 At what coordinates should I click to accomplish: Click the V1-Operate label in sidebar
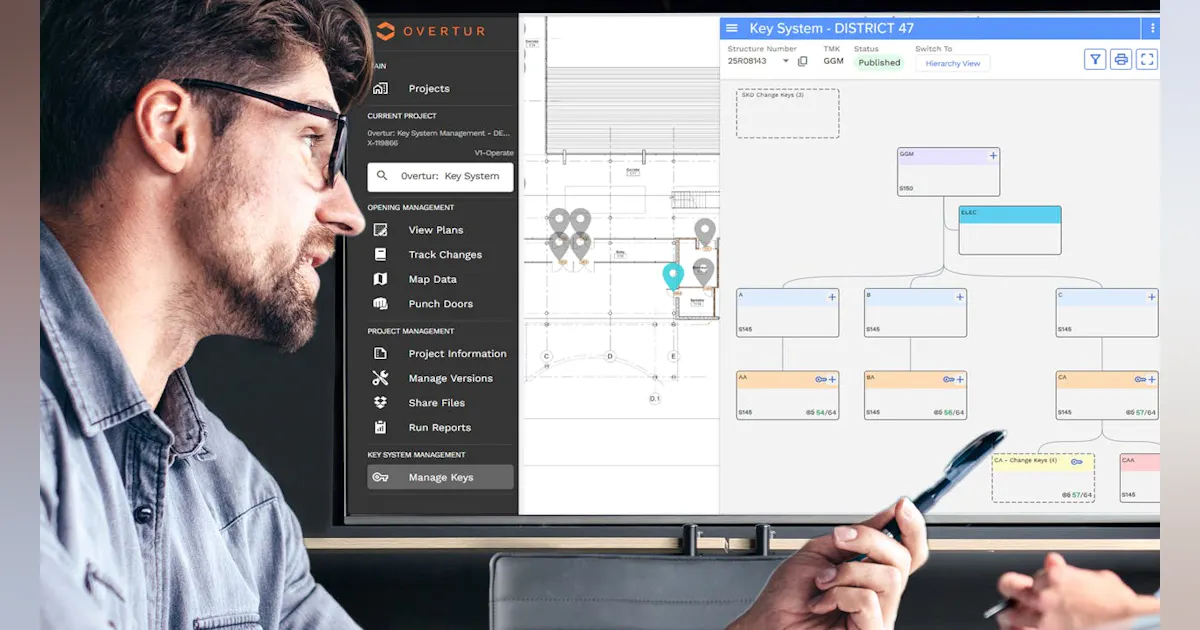coord(494,153)
